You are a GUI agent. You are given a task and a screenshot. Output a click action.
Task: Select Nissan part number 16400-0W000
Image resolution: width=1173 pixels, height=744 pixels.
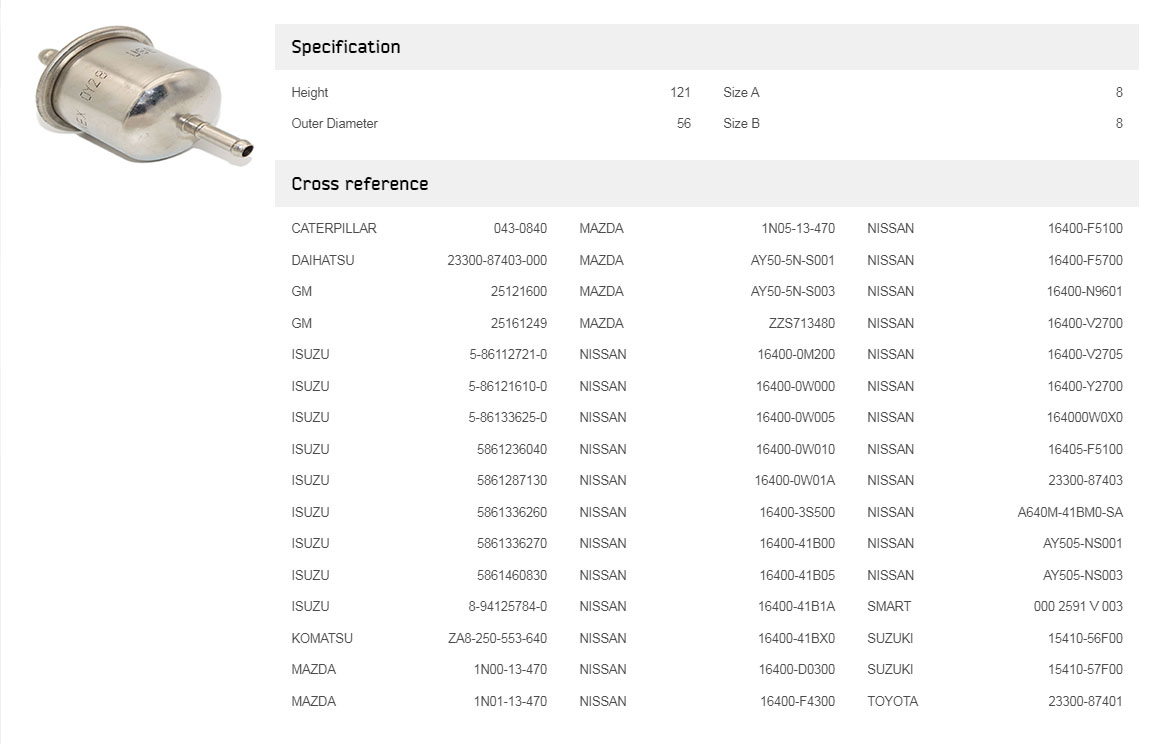click(x=795, y=387)
